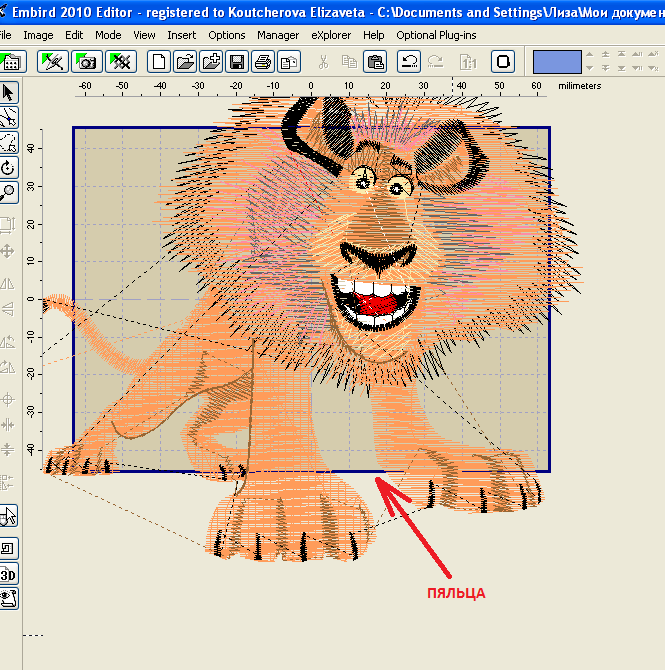Screen dimensions: 665x670
Task: Undo the last action
Action: point(409,62)
